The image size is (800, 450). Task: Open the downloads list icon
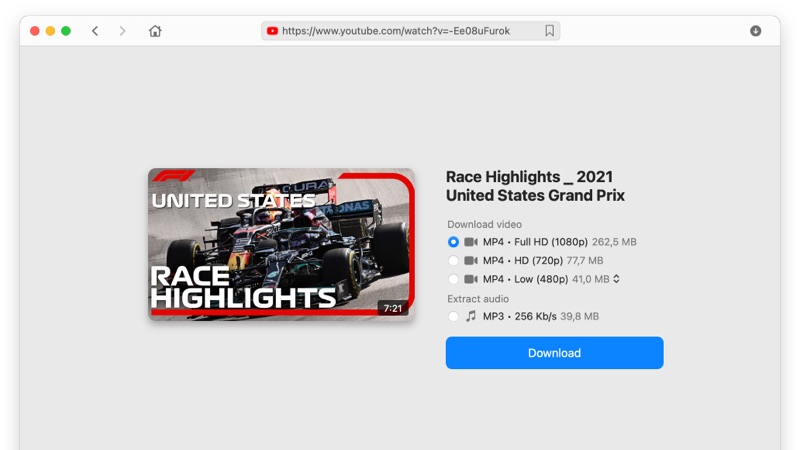pyautogui.click(x=756, y=31)
